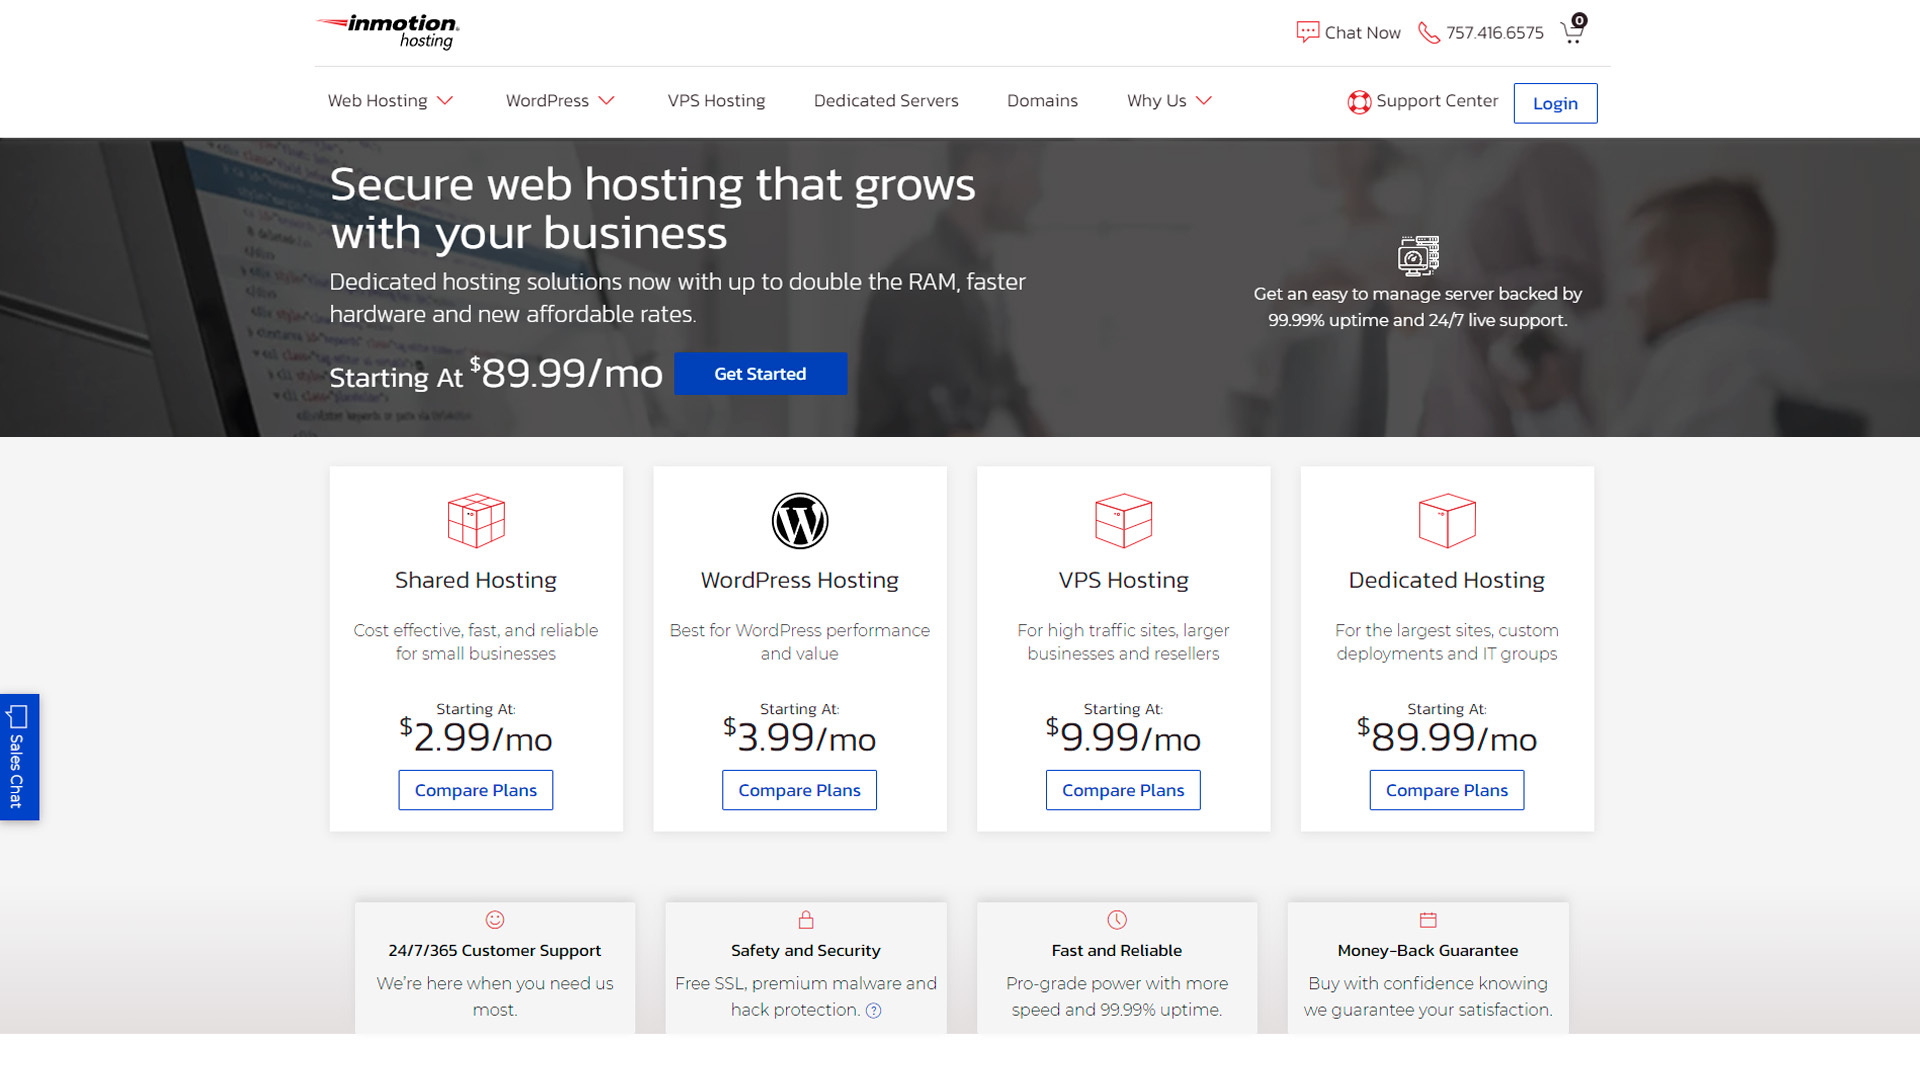The height and width of the screenshot is (1080, 1920).
Task: Click the clock icon above Fast and Reliable
Action: [x=1117, y=920]
